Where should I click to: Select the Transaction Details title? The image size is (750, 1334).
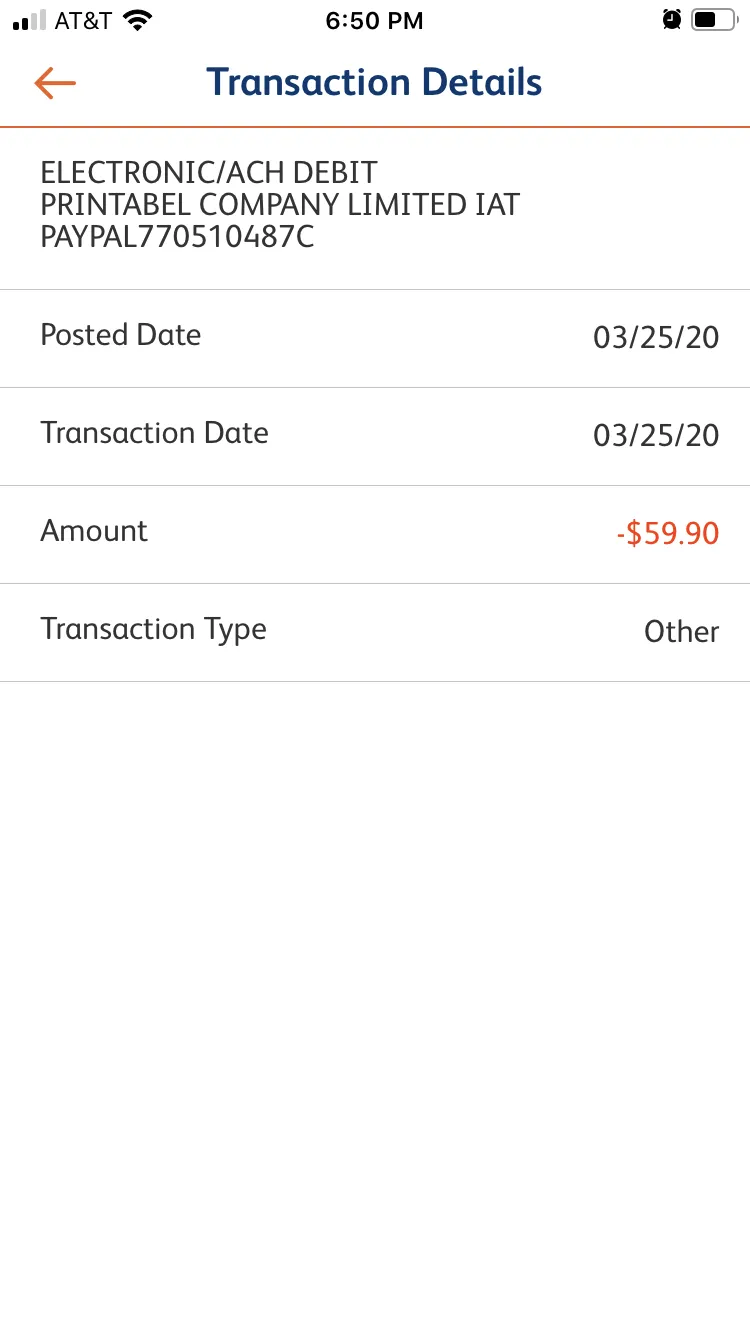[x=374, y=82]
